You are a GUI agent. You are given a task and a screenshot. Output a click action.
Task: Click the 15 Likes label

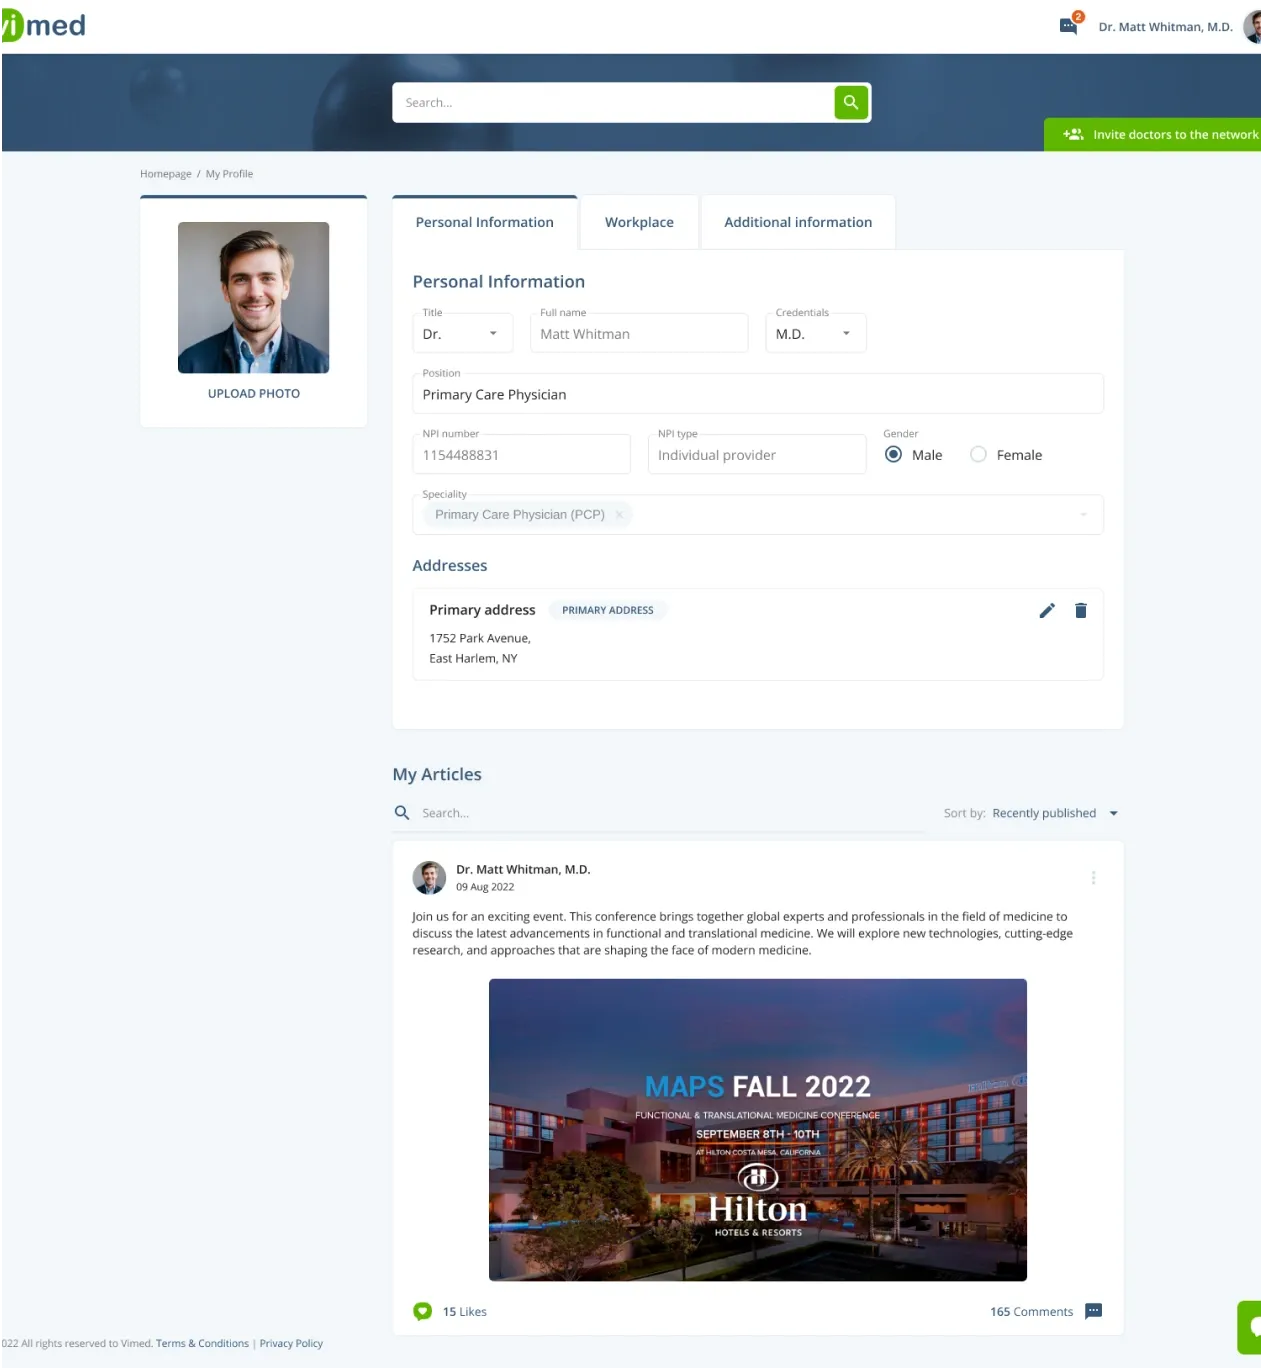pos(465,1311)
